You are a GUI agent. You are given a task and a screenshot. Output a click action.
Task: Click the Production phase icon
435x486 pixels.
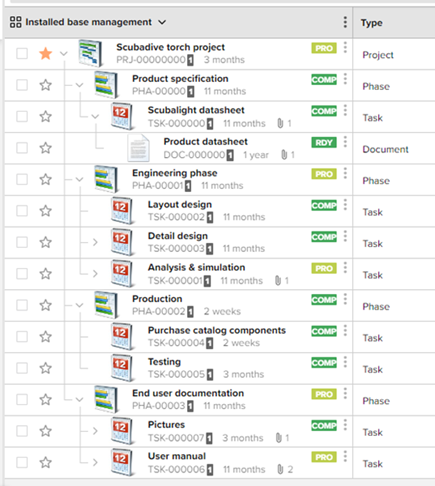tap(106, 305)
